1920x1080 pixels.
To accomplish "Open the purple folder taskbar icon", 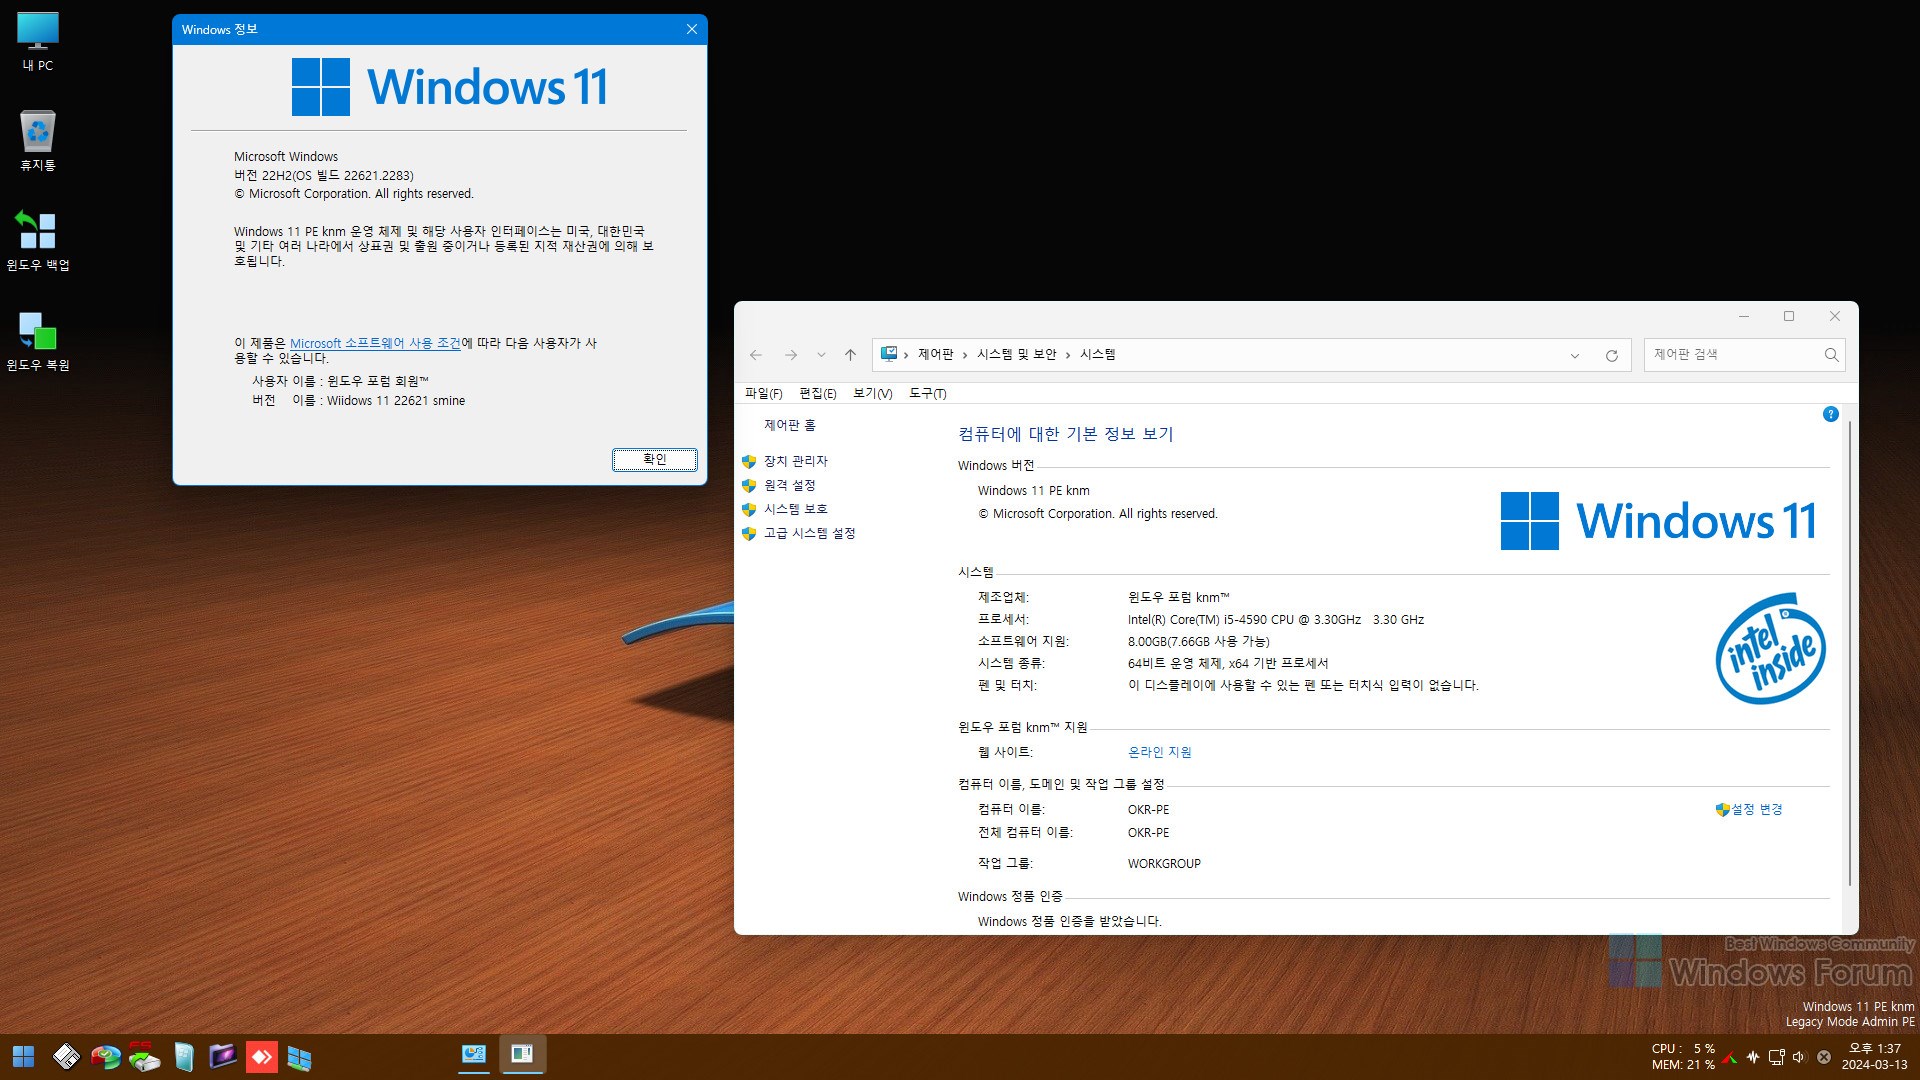I will (222, 1056).
